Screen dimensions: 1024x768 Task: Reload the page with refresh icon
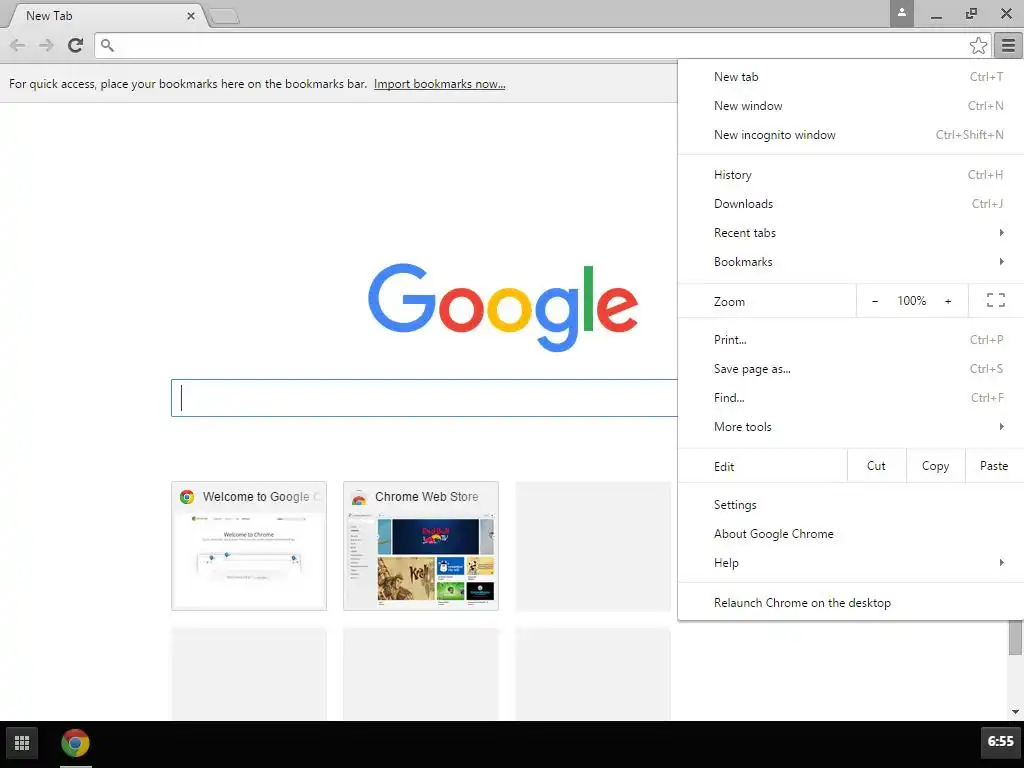(x=76, y=45)
